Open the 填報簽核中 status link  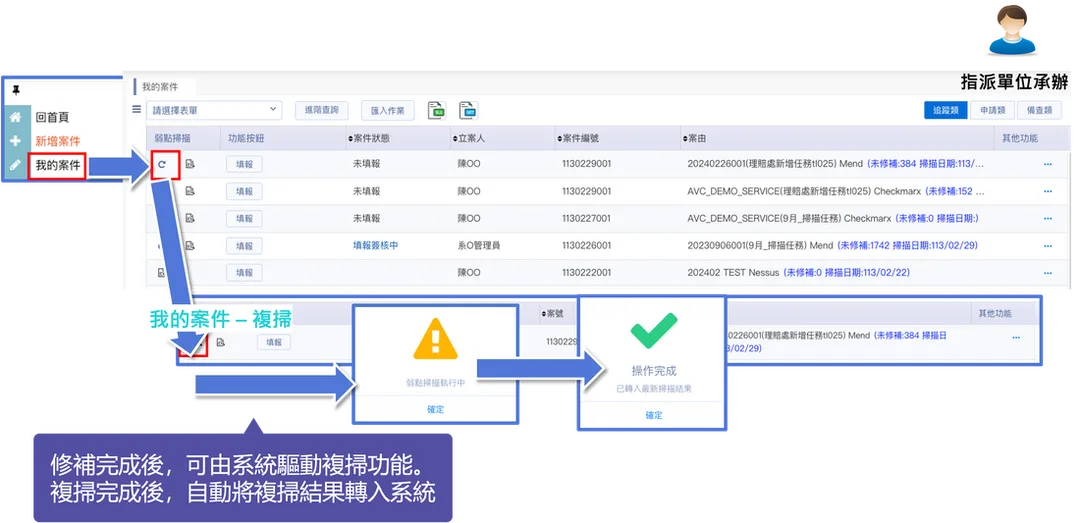pyautogui.click(x=375, y=245)
